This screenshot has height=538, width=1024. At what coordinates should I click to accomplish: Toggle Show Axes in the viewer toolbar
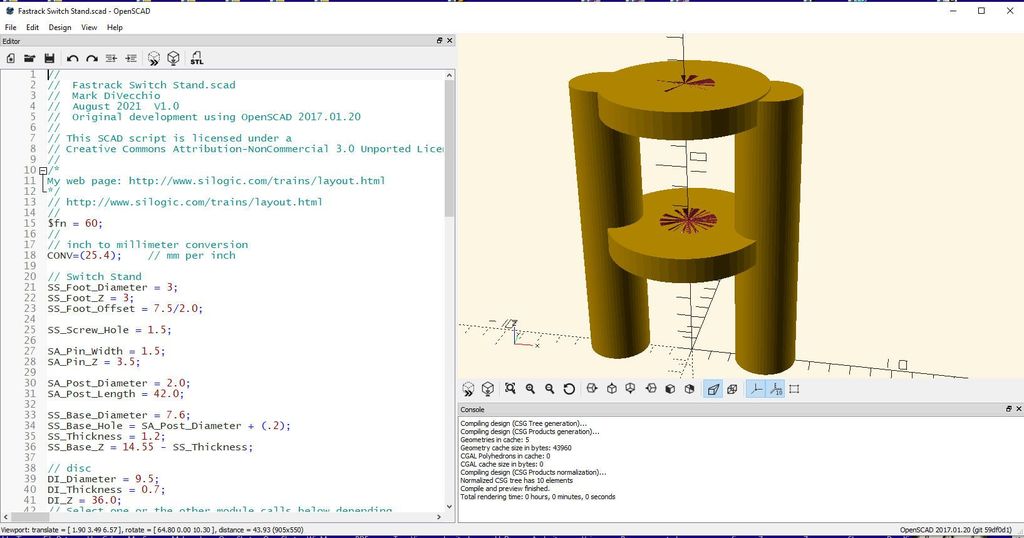(755, 389)
